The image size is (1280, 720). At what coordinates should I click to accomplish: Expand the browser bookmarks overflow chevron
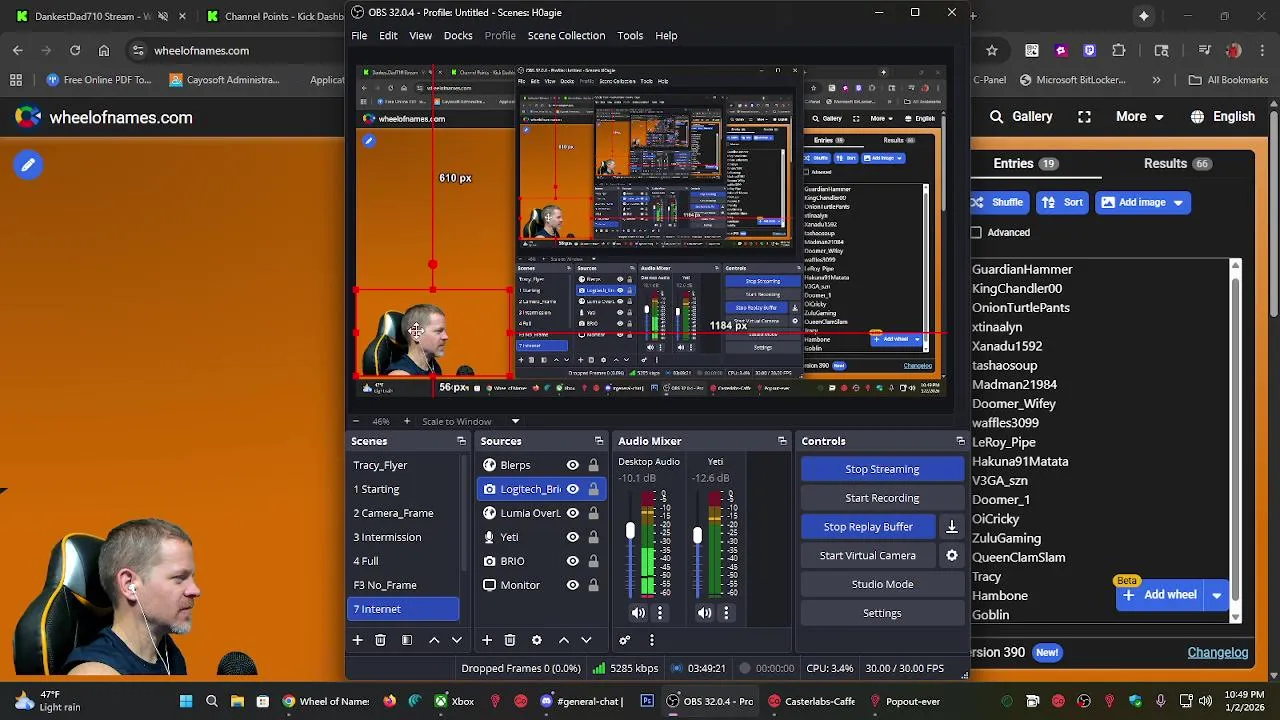(x=1157, y=80)
